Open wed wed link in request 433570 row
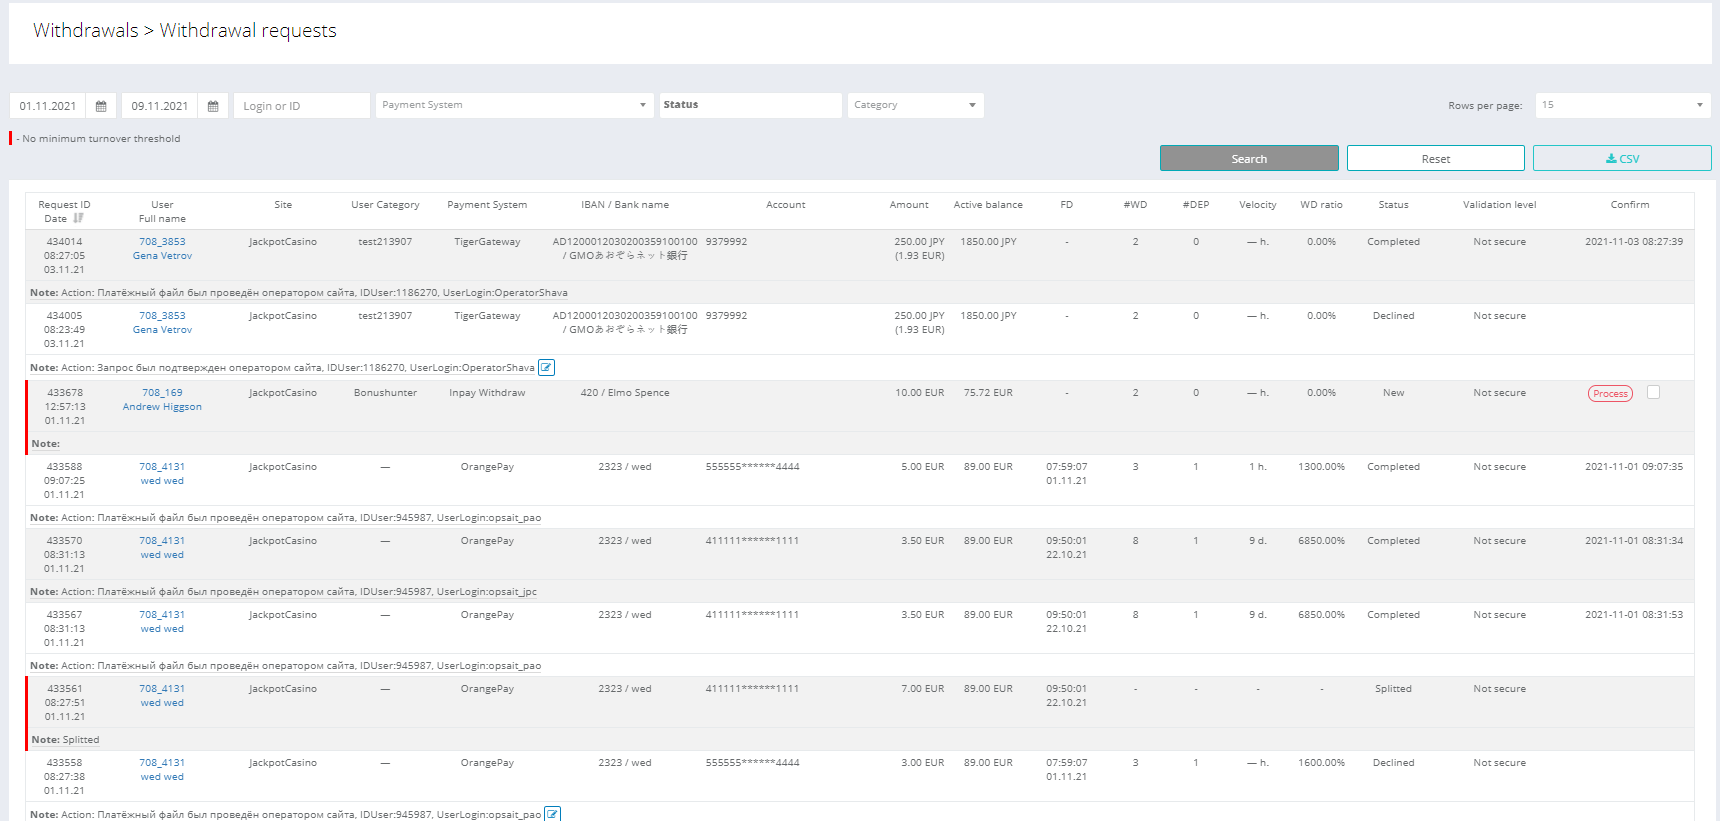 point(162,555)
